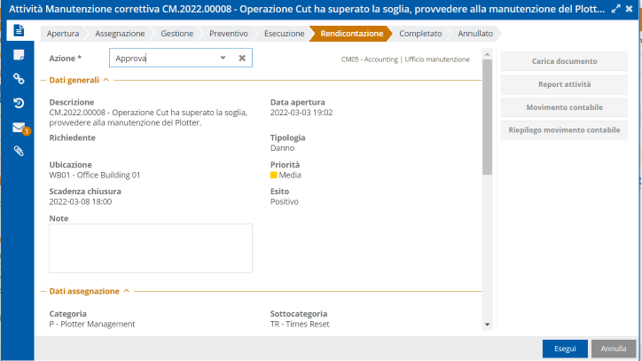
Task: Collapse the Dati assegnazione section
Action: point(126,291)
